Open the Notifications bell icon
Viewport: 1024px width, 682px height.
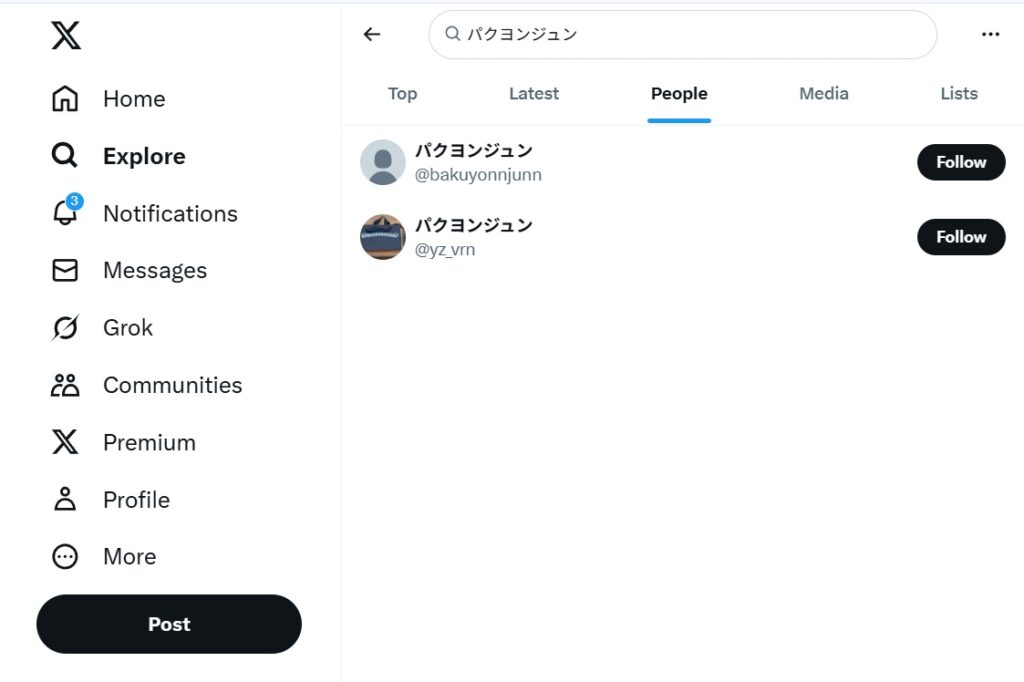tap(66, 211)
